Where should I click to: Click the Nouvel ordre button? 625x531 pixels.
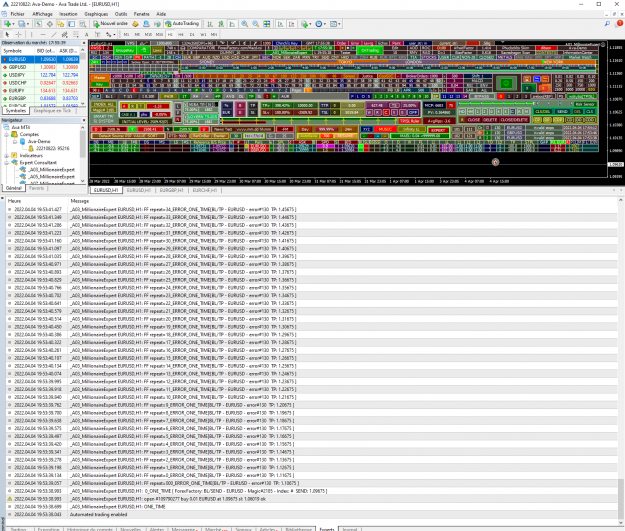tap(110, 24)
